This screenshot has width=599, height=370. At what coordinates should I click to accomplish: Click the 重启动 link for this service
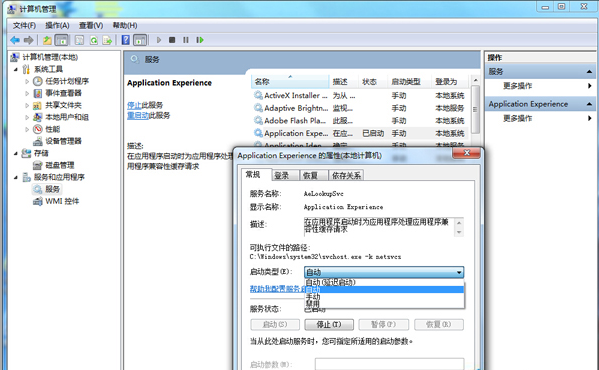[138, 115]
